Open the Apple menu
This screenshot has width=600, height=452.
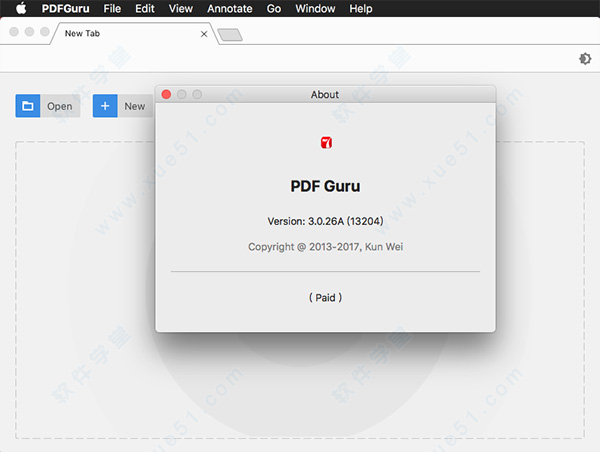[x=21, y=8]
